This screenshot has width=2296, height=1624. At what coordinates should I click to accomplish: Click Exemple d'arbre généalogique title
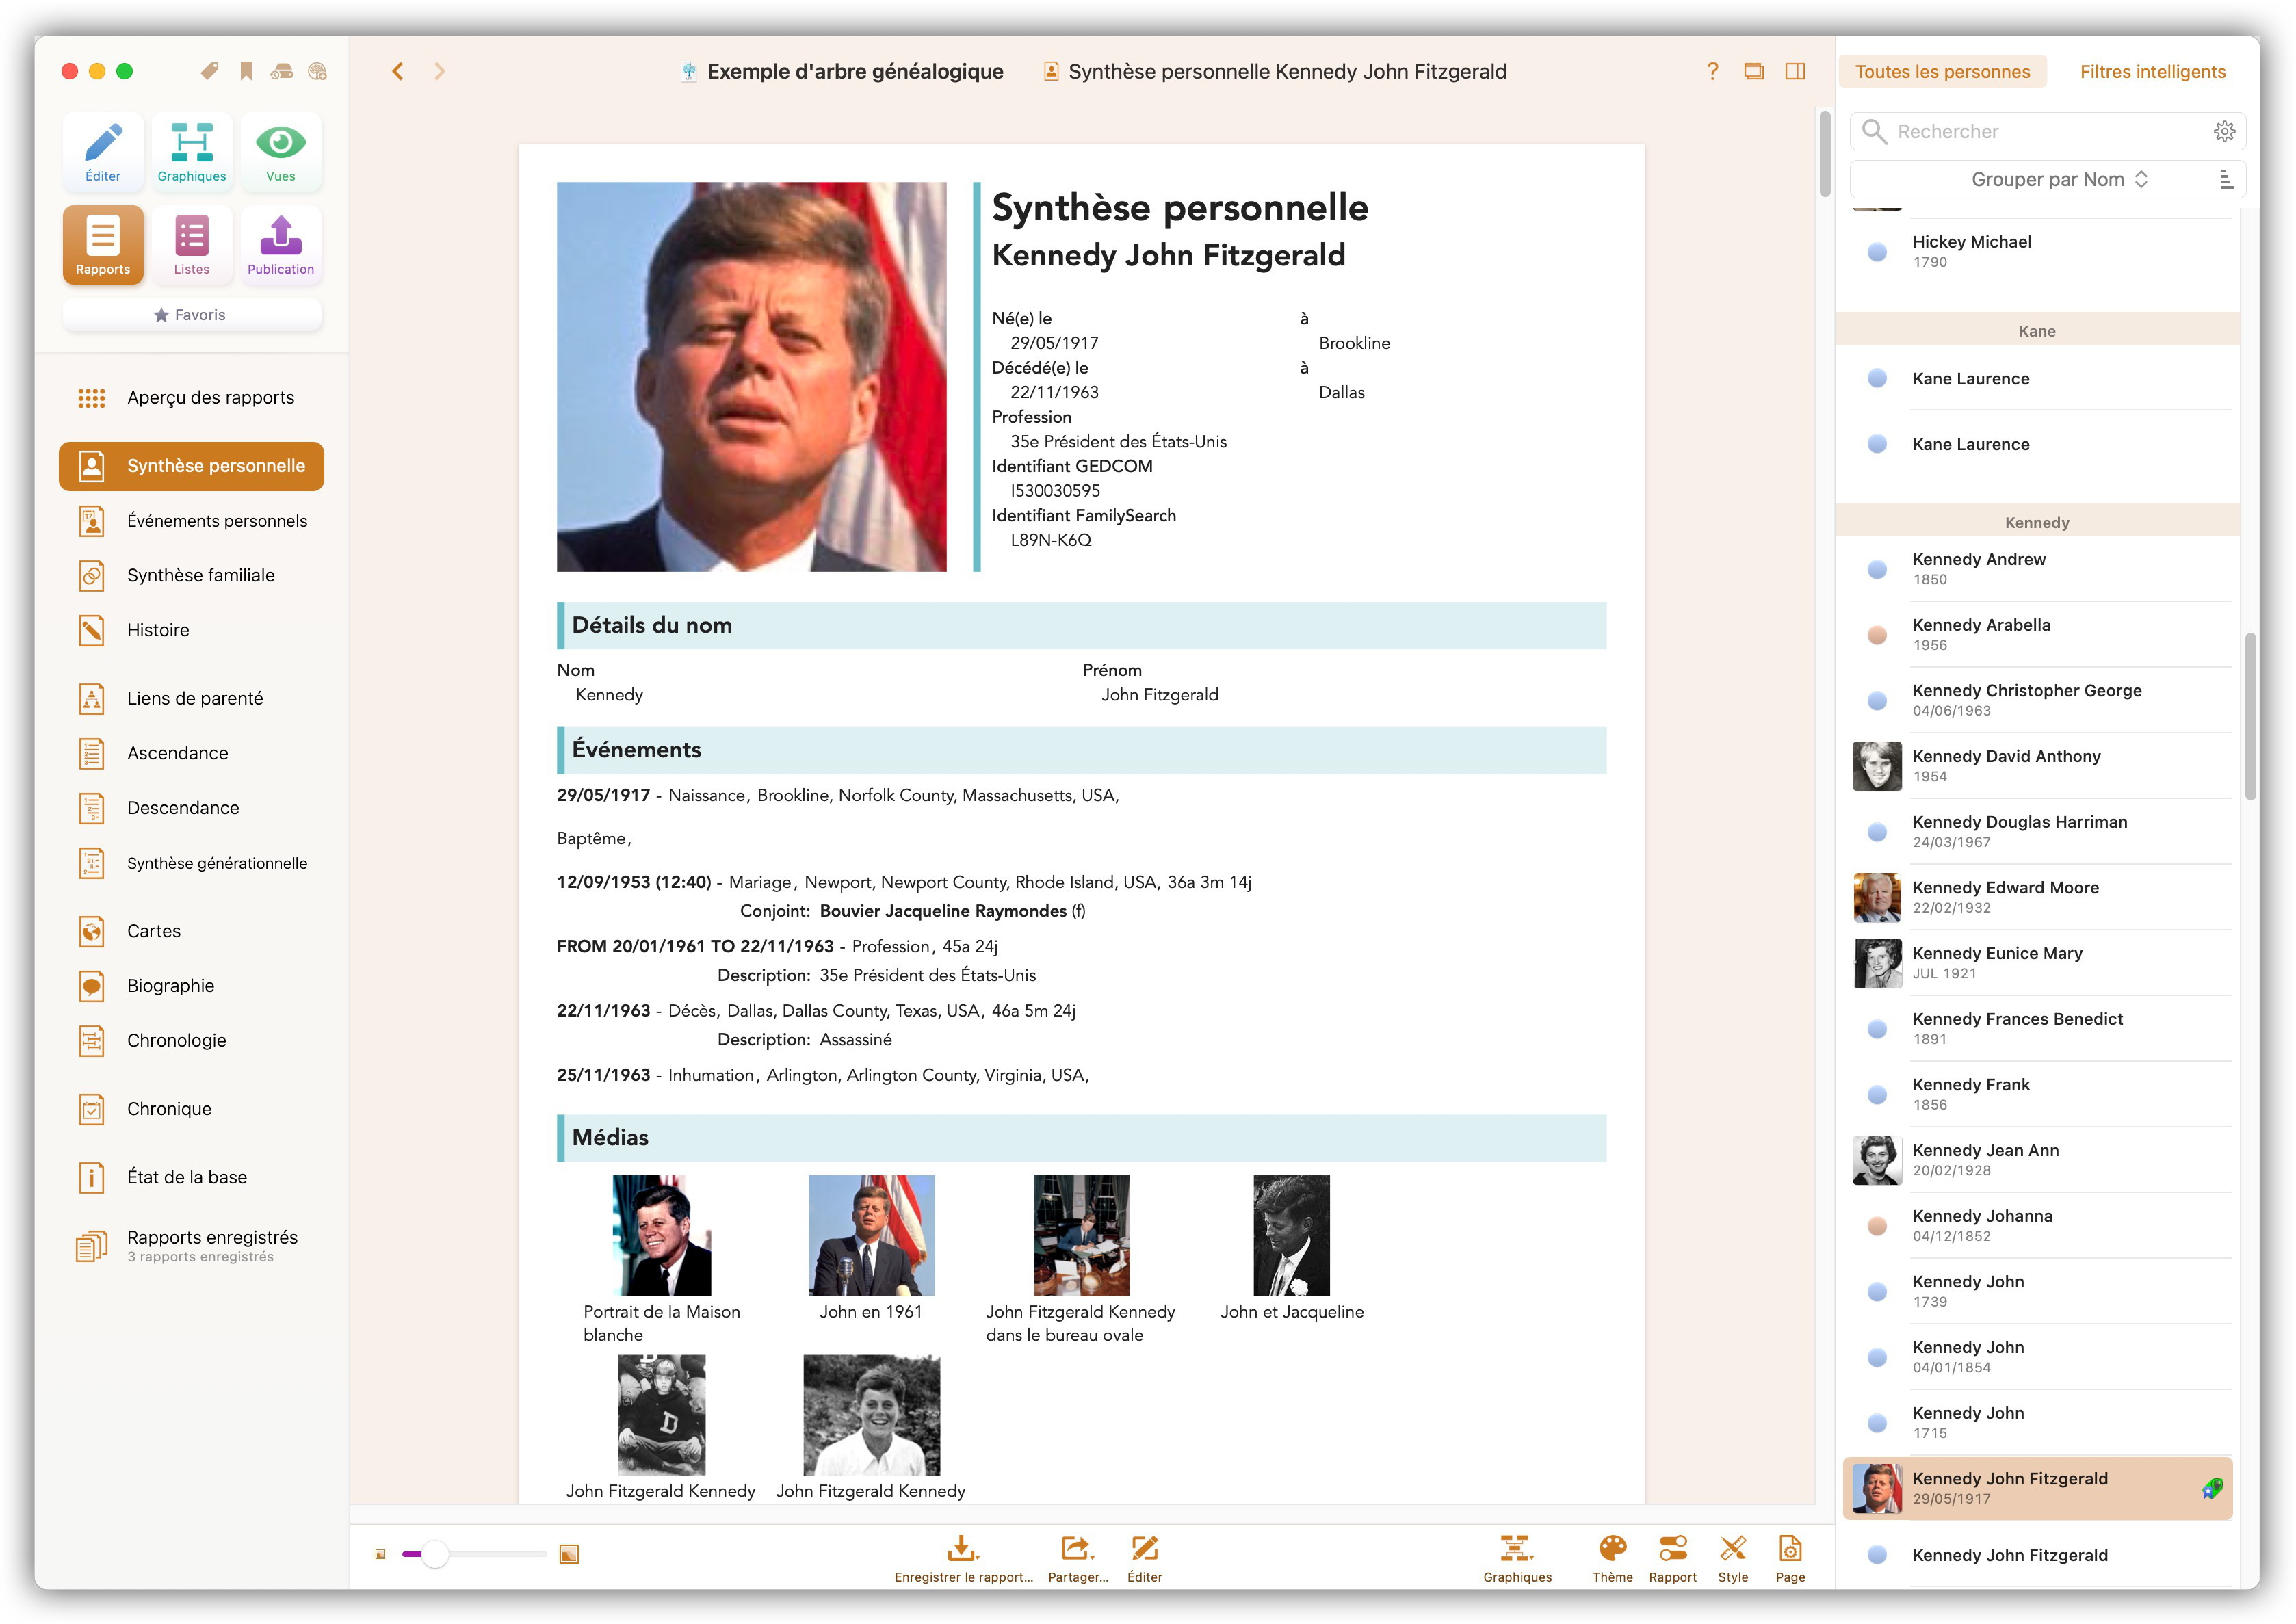855,71
